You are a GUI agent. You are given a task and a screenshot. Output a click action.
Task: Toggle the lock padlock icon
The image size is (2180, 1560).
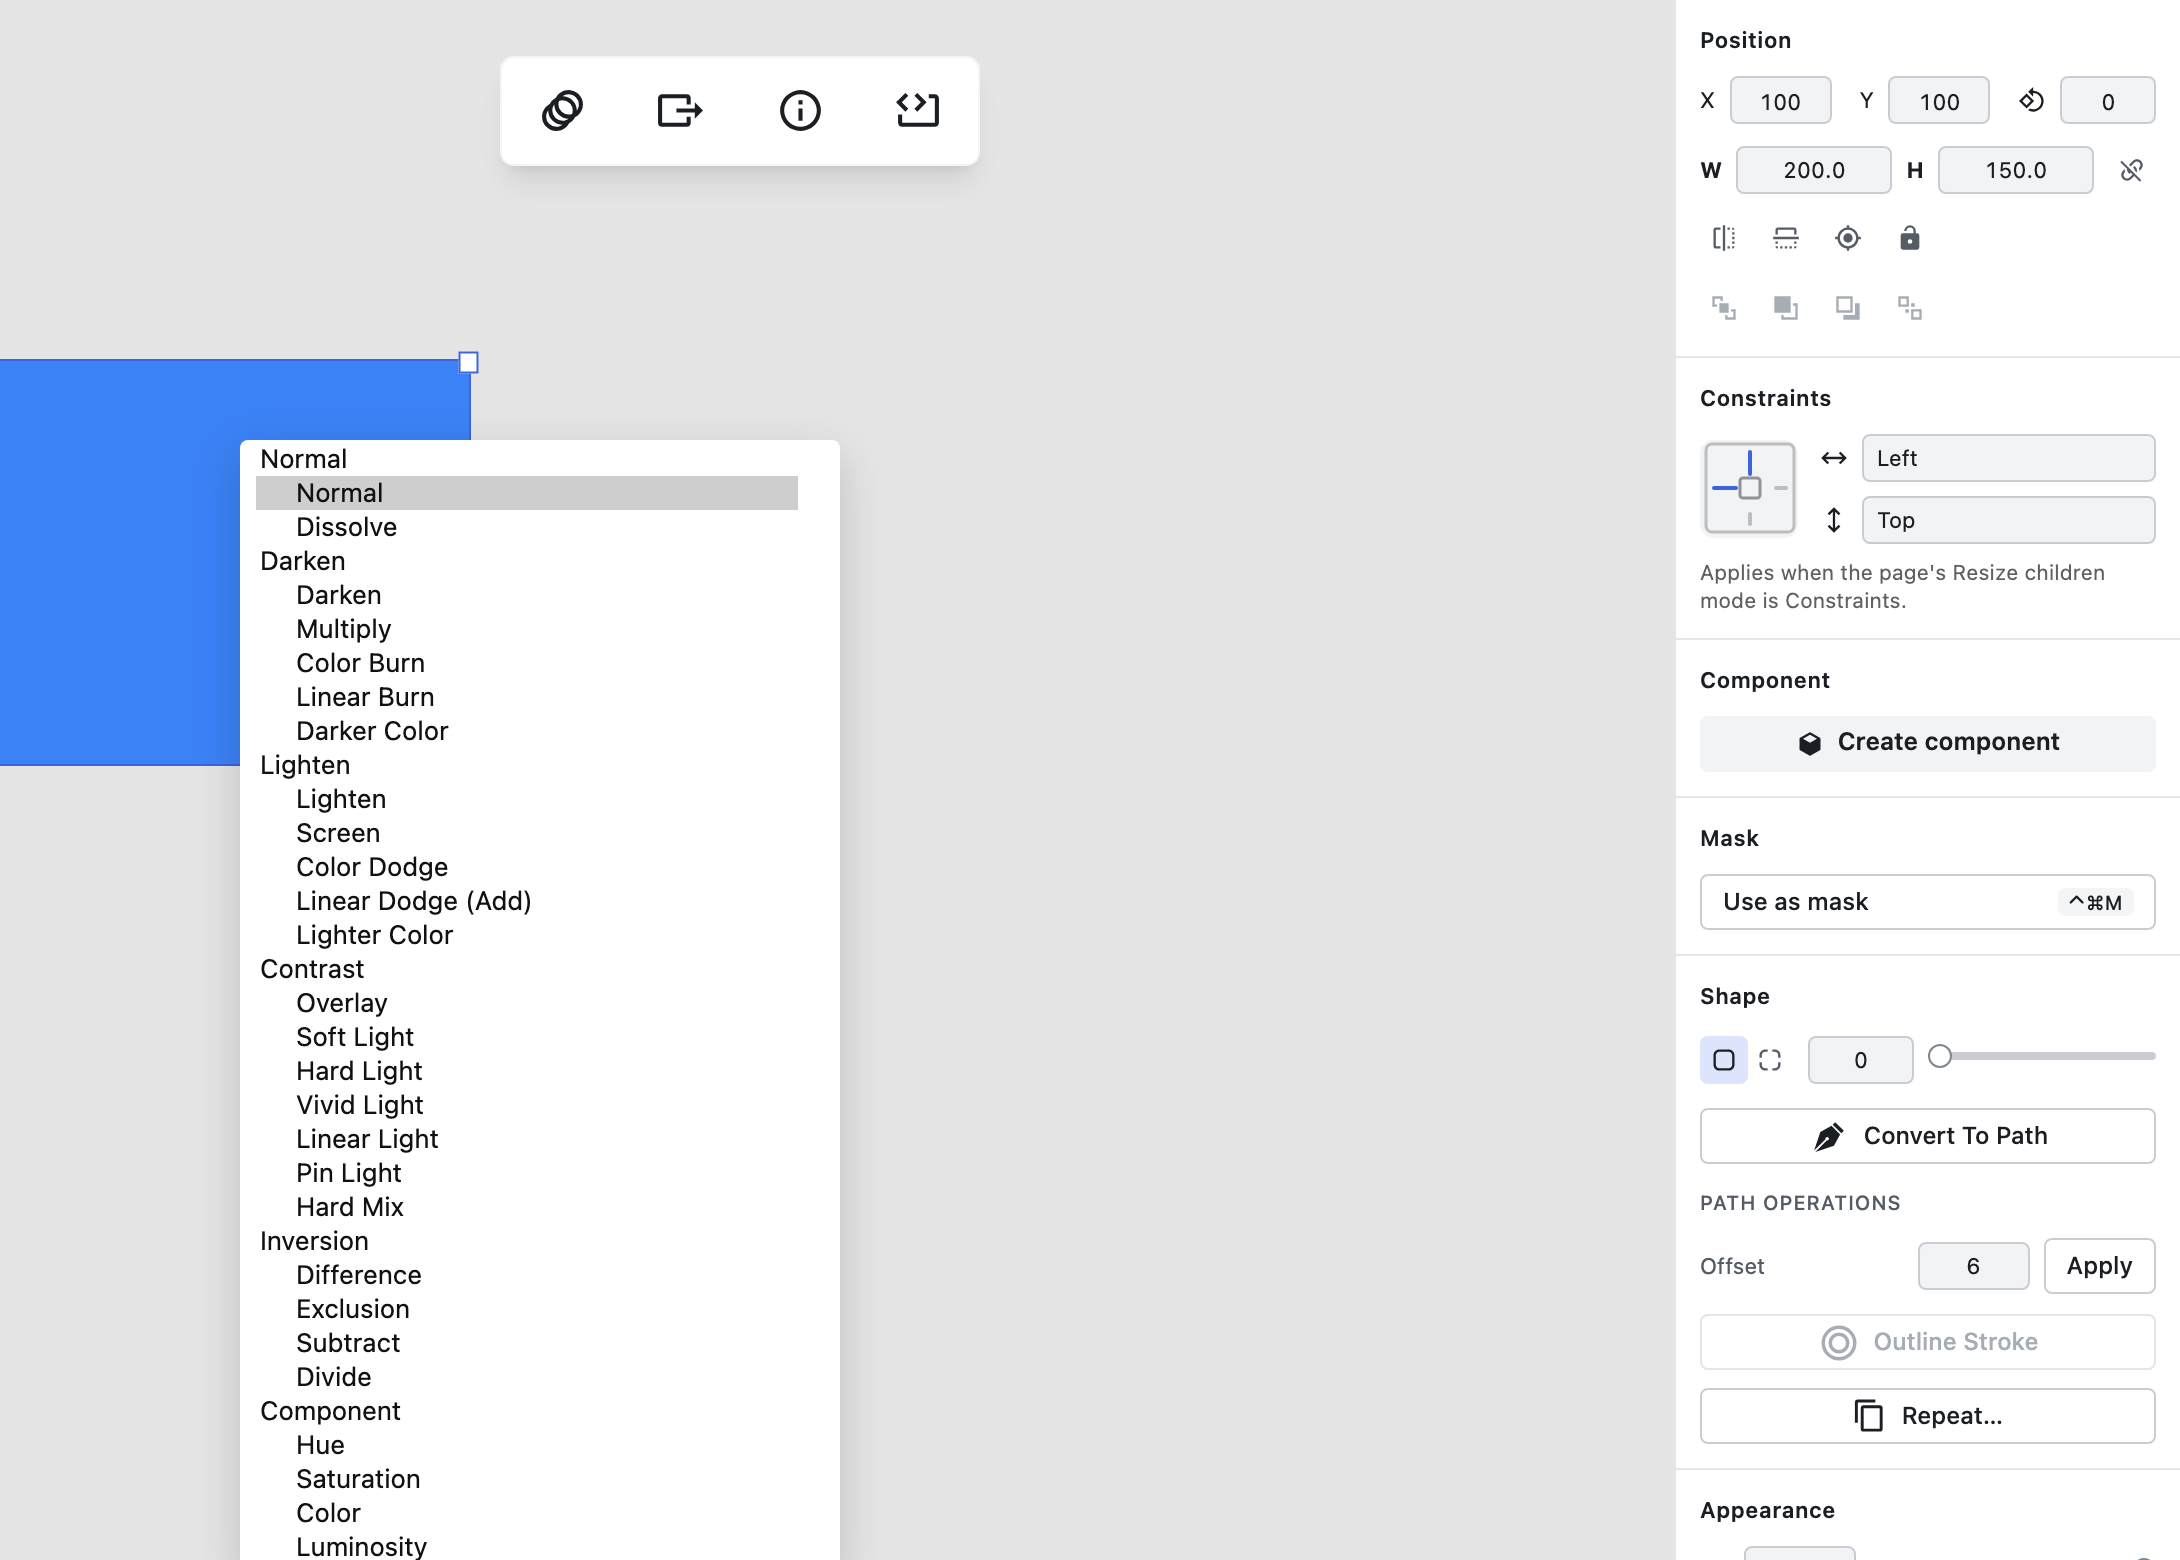tap(1910, 238)
